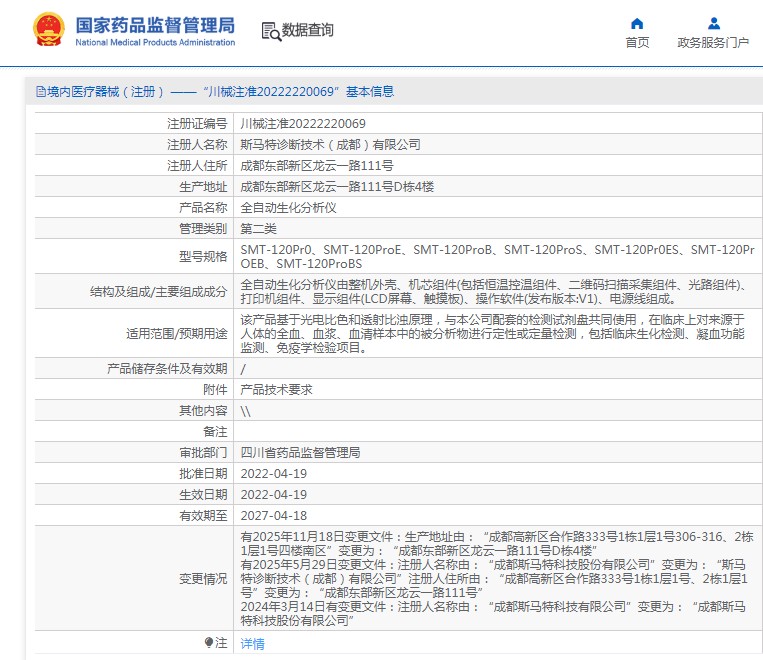763x660 pixels.
Task: Click the bulb icon beside 注
Action: pyautogui.click(x=209, y=642)
